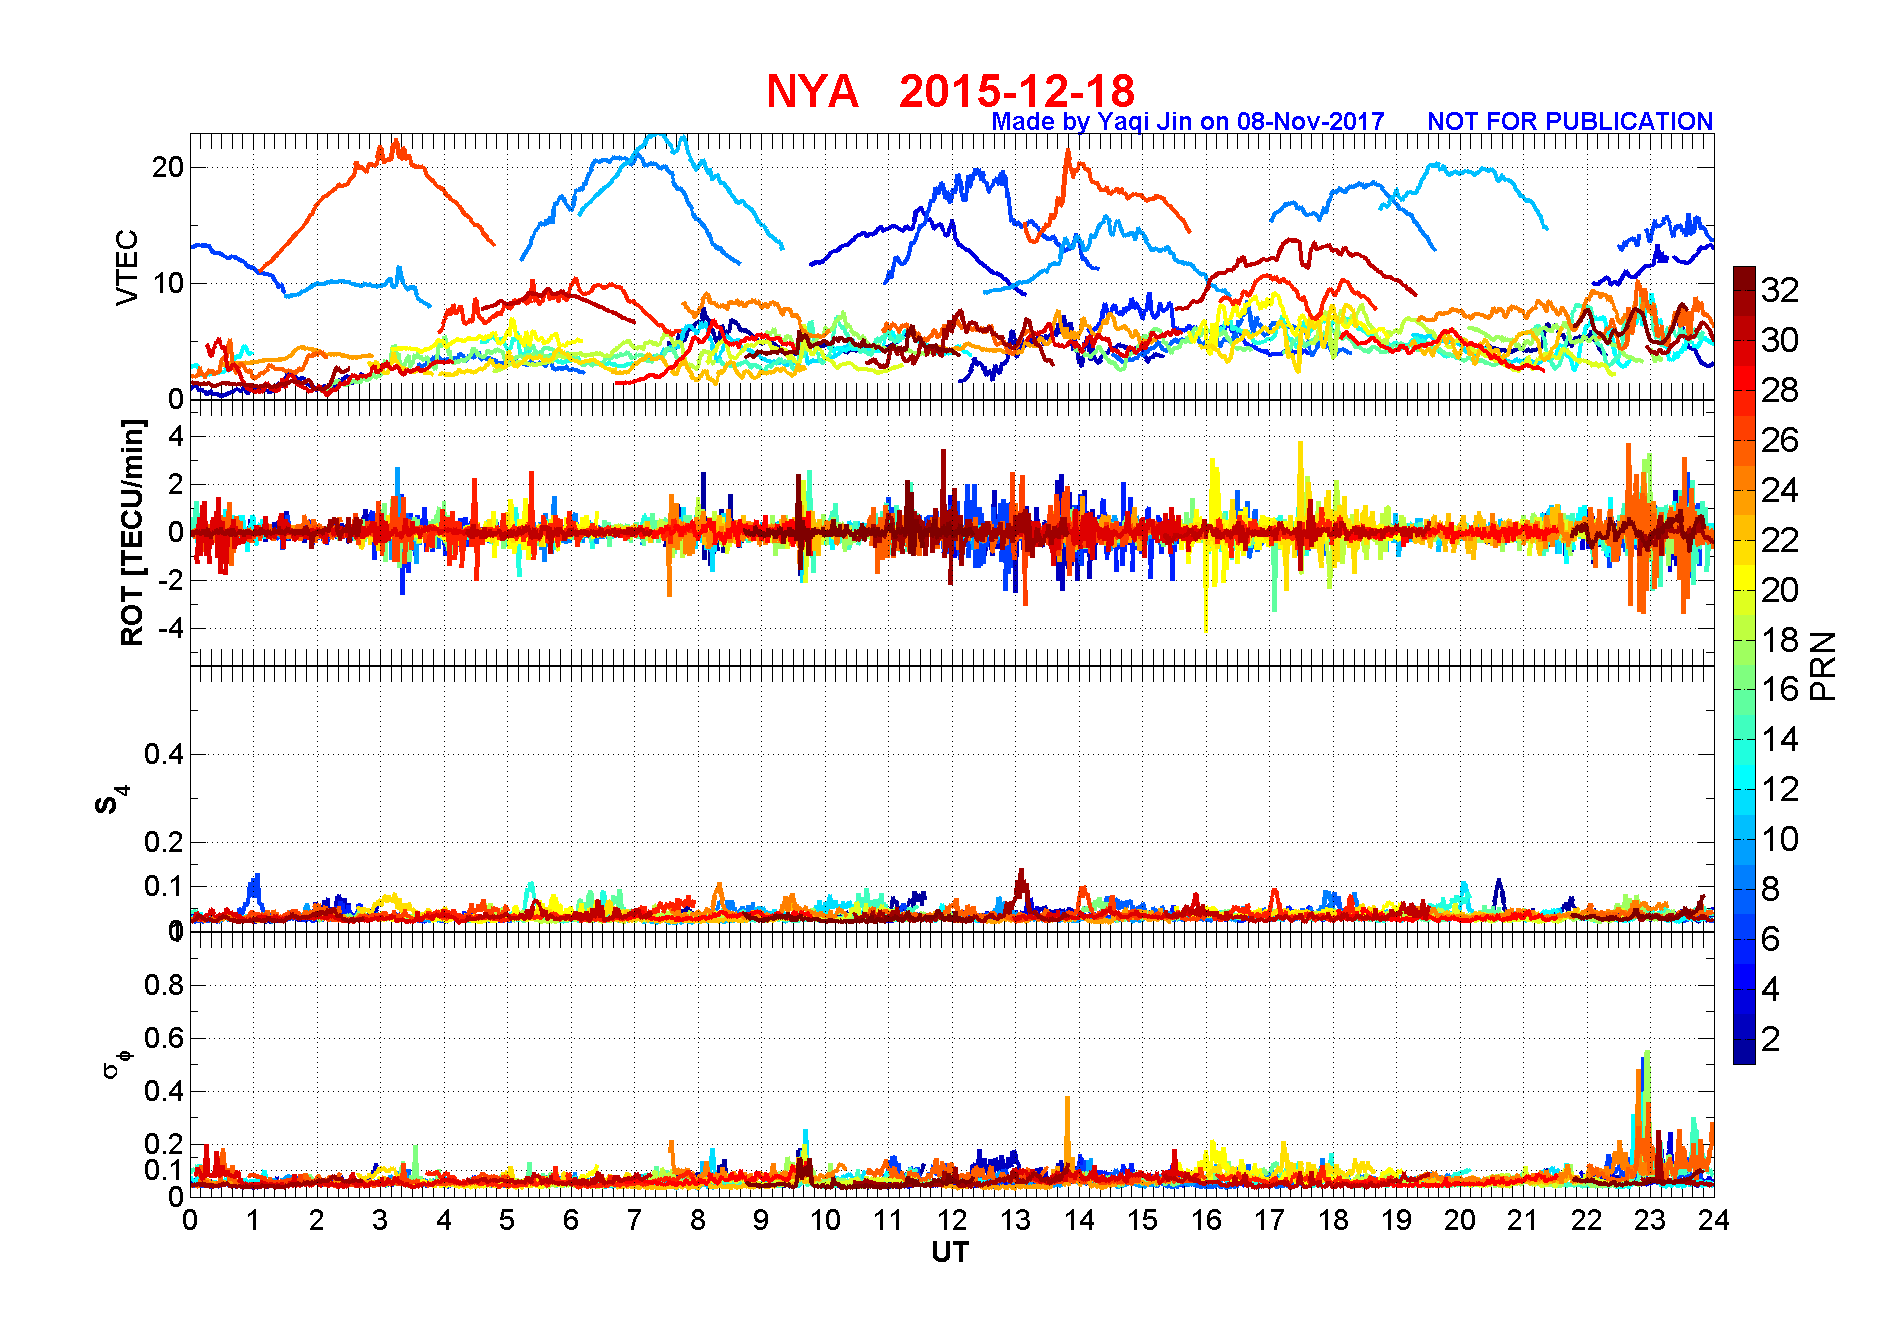Viewport: 1904px width, 1330px height.
Task: Select the "Made by Yaqi Jin on 08-Nov-2017" credit
Action: tap(1188, 122)
